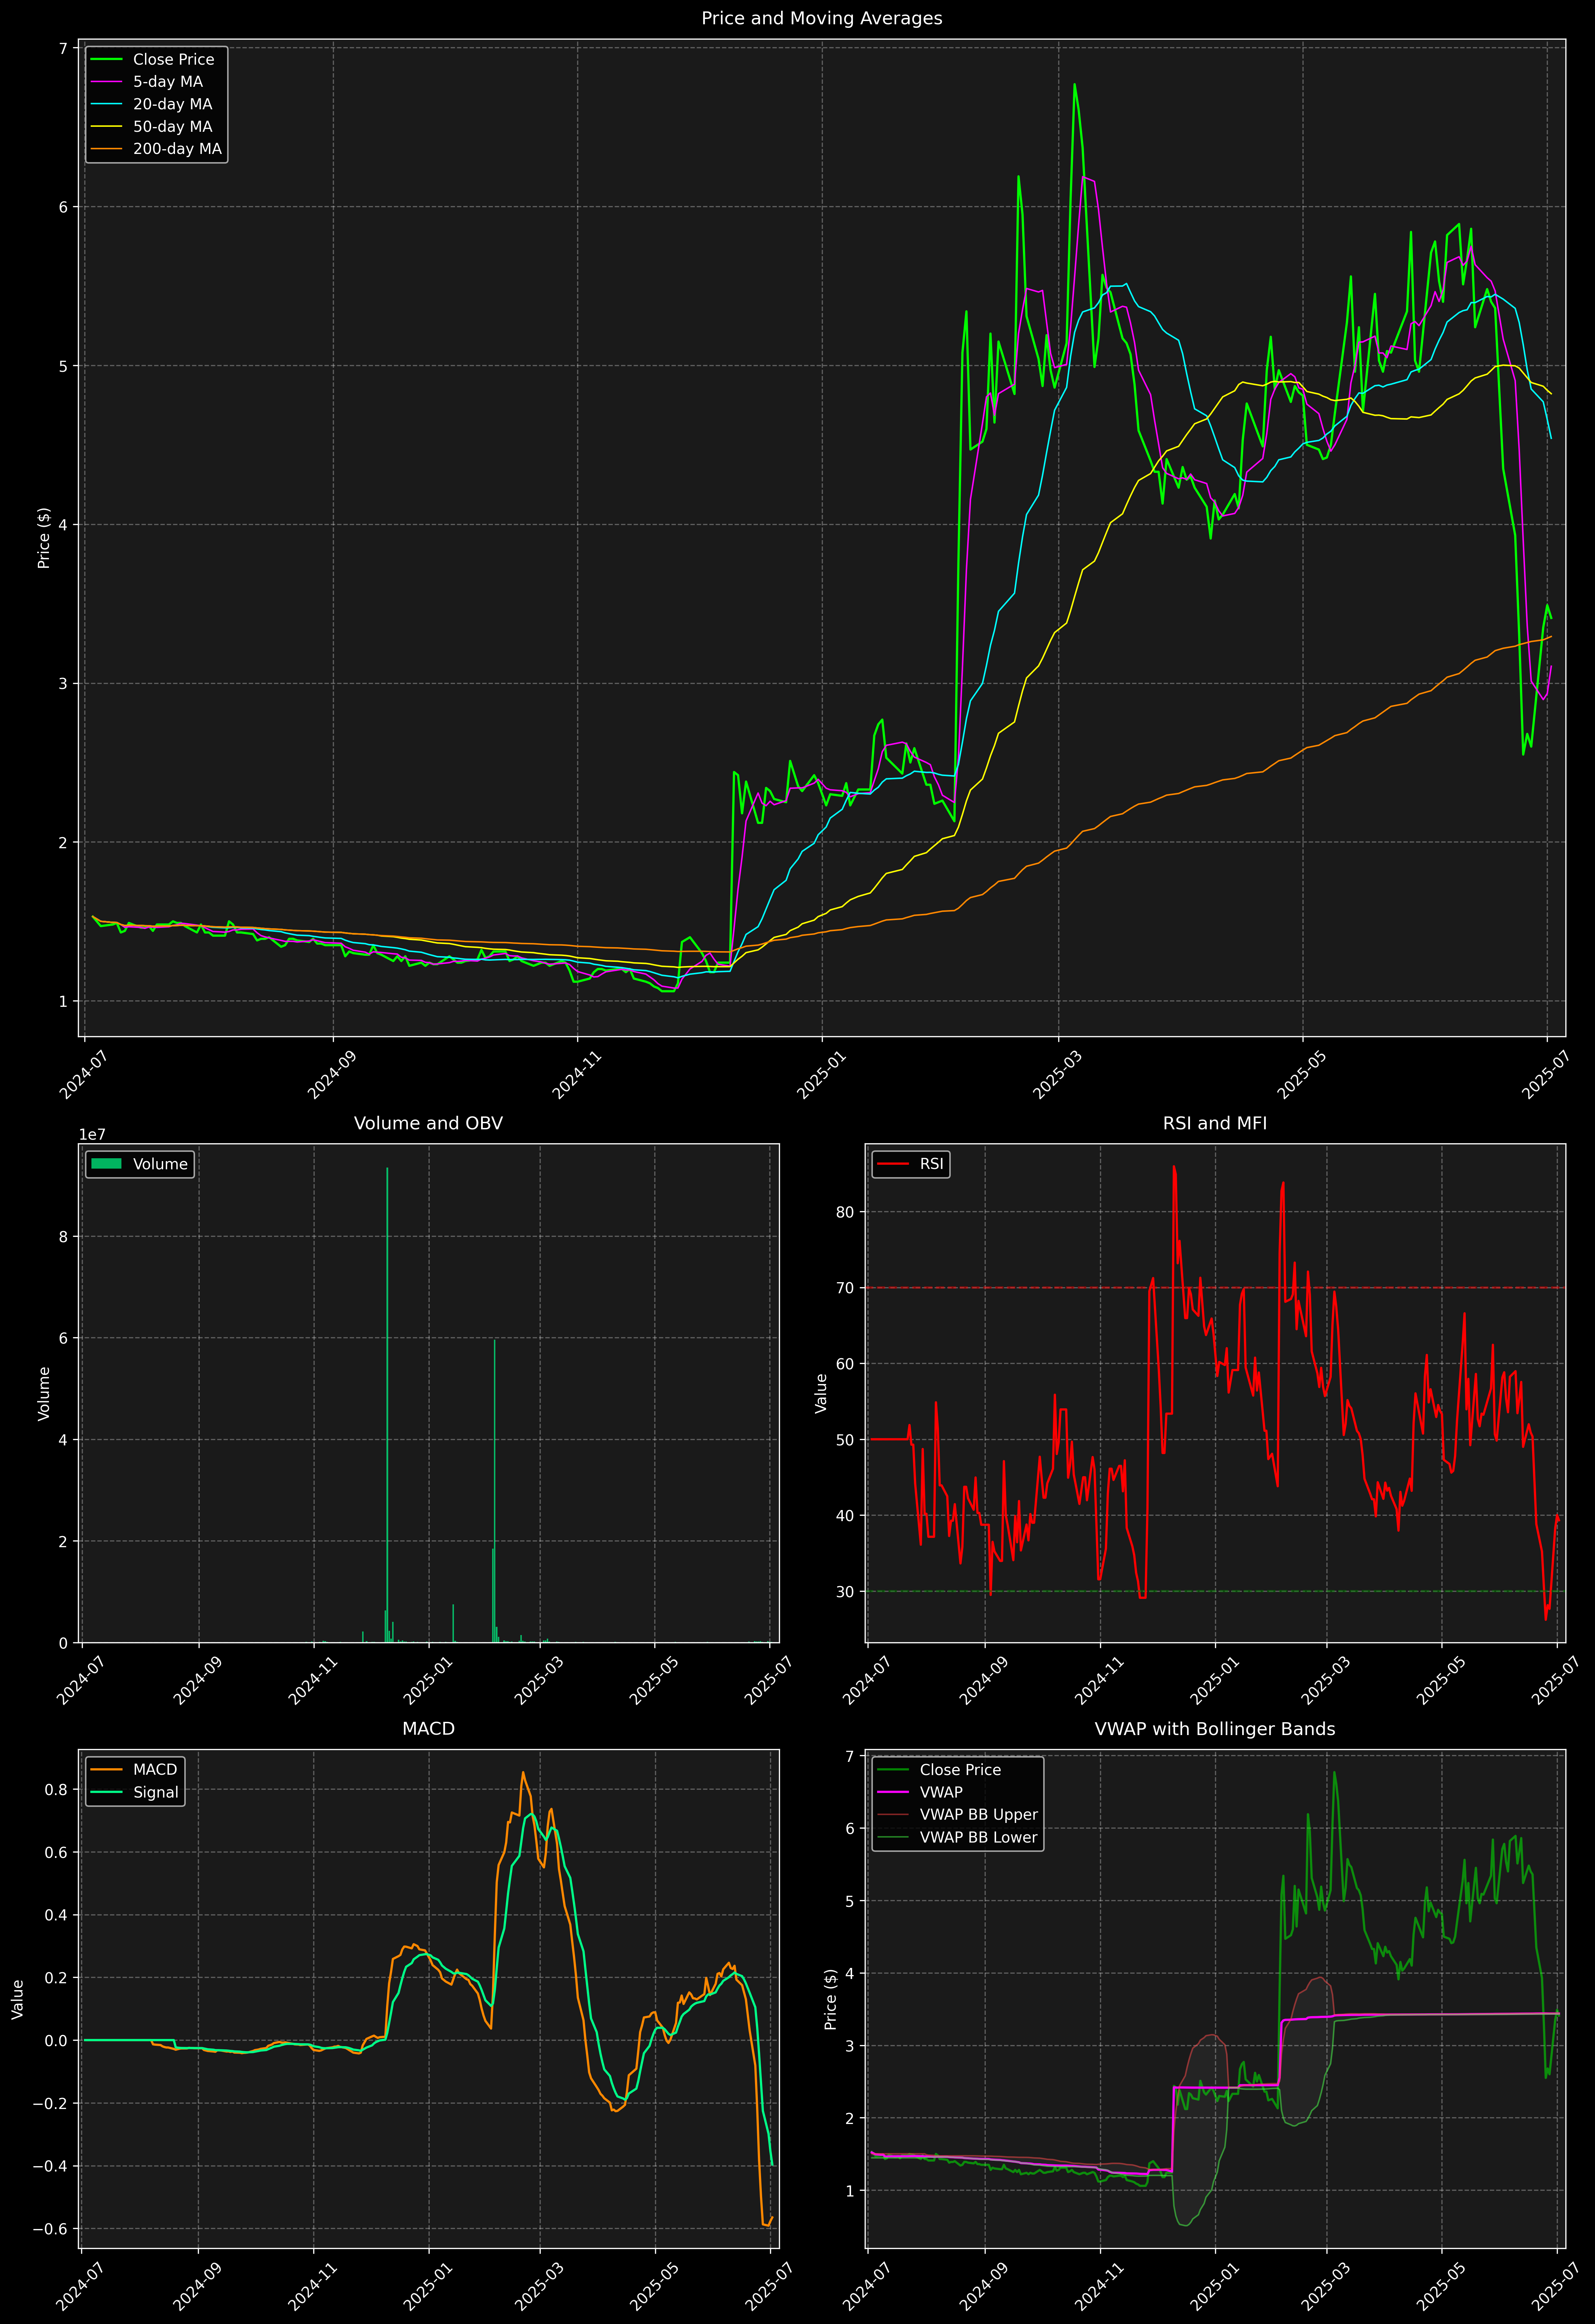Screen dimensions: 1595x2324
Task: Click the tallest volume bar near 2024-12
Action: point(387,1405)
